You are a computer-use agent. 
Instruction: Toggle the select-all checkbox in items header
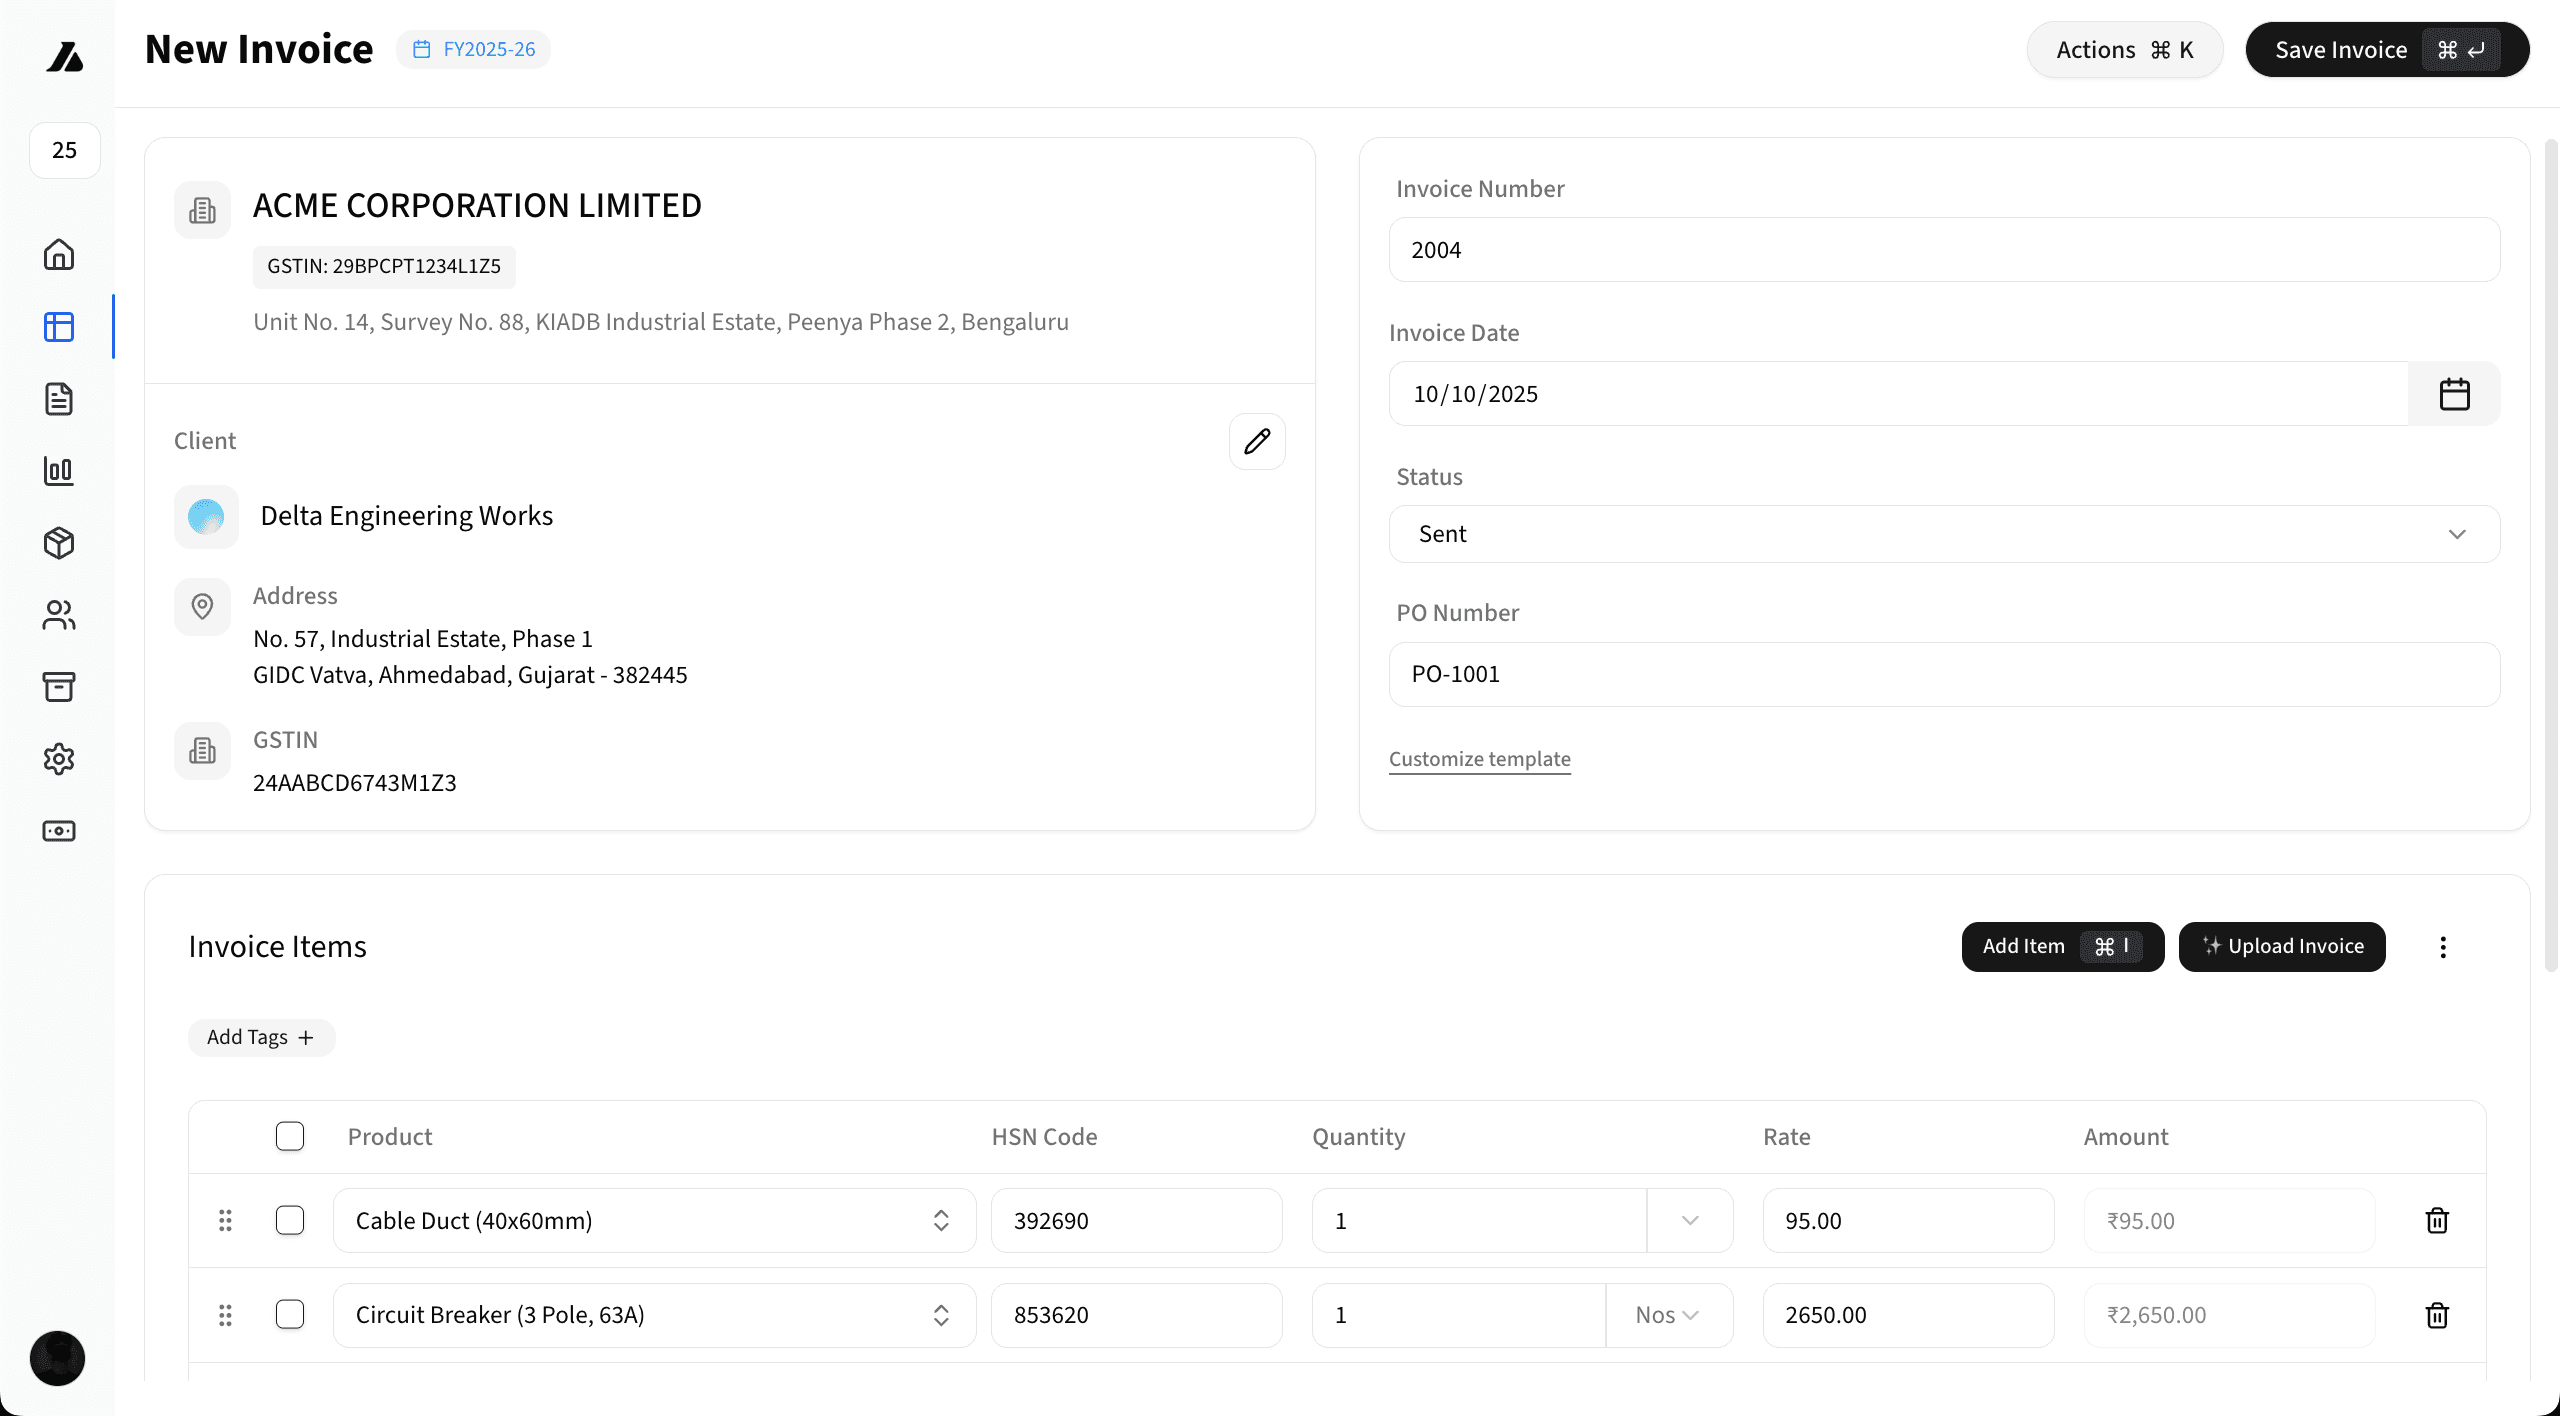tap(290, 1136)
